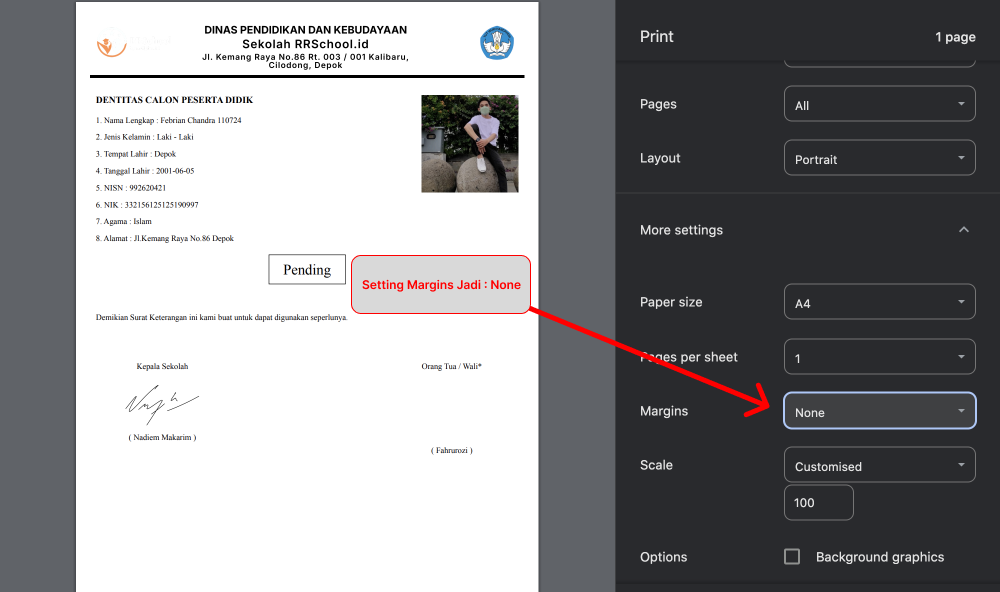The width and height of the screenshot is (1000, 592).
Task: Click the scale value field showing 100
Action: pyautogui.click(x=818, y=502)
